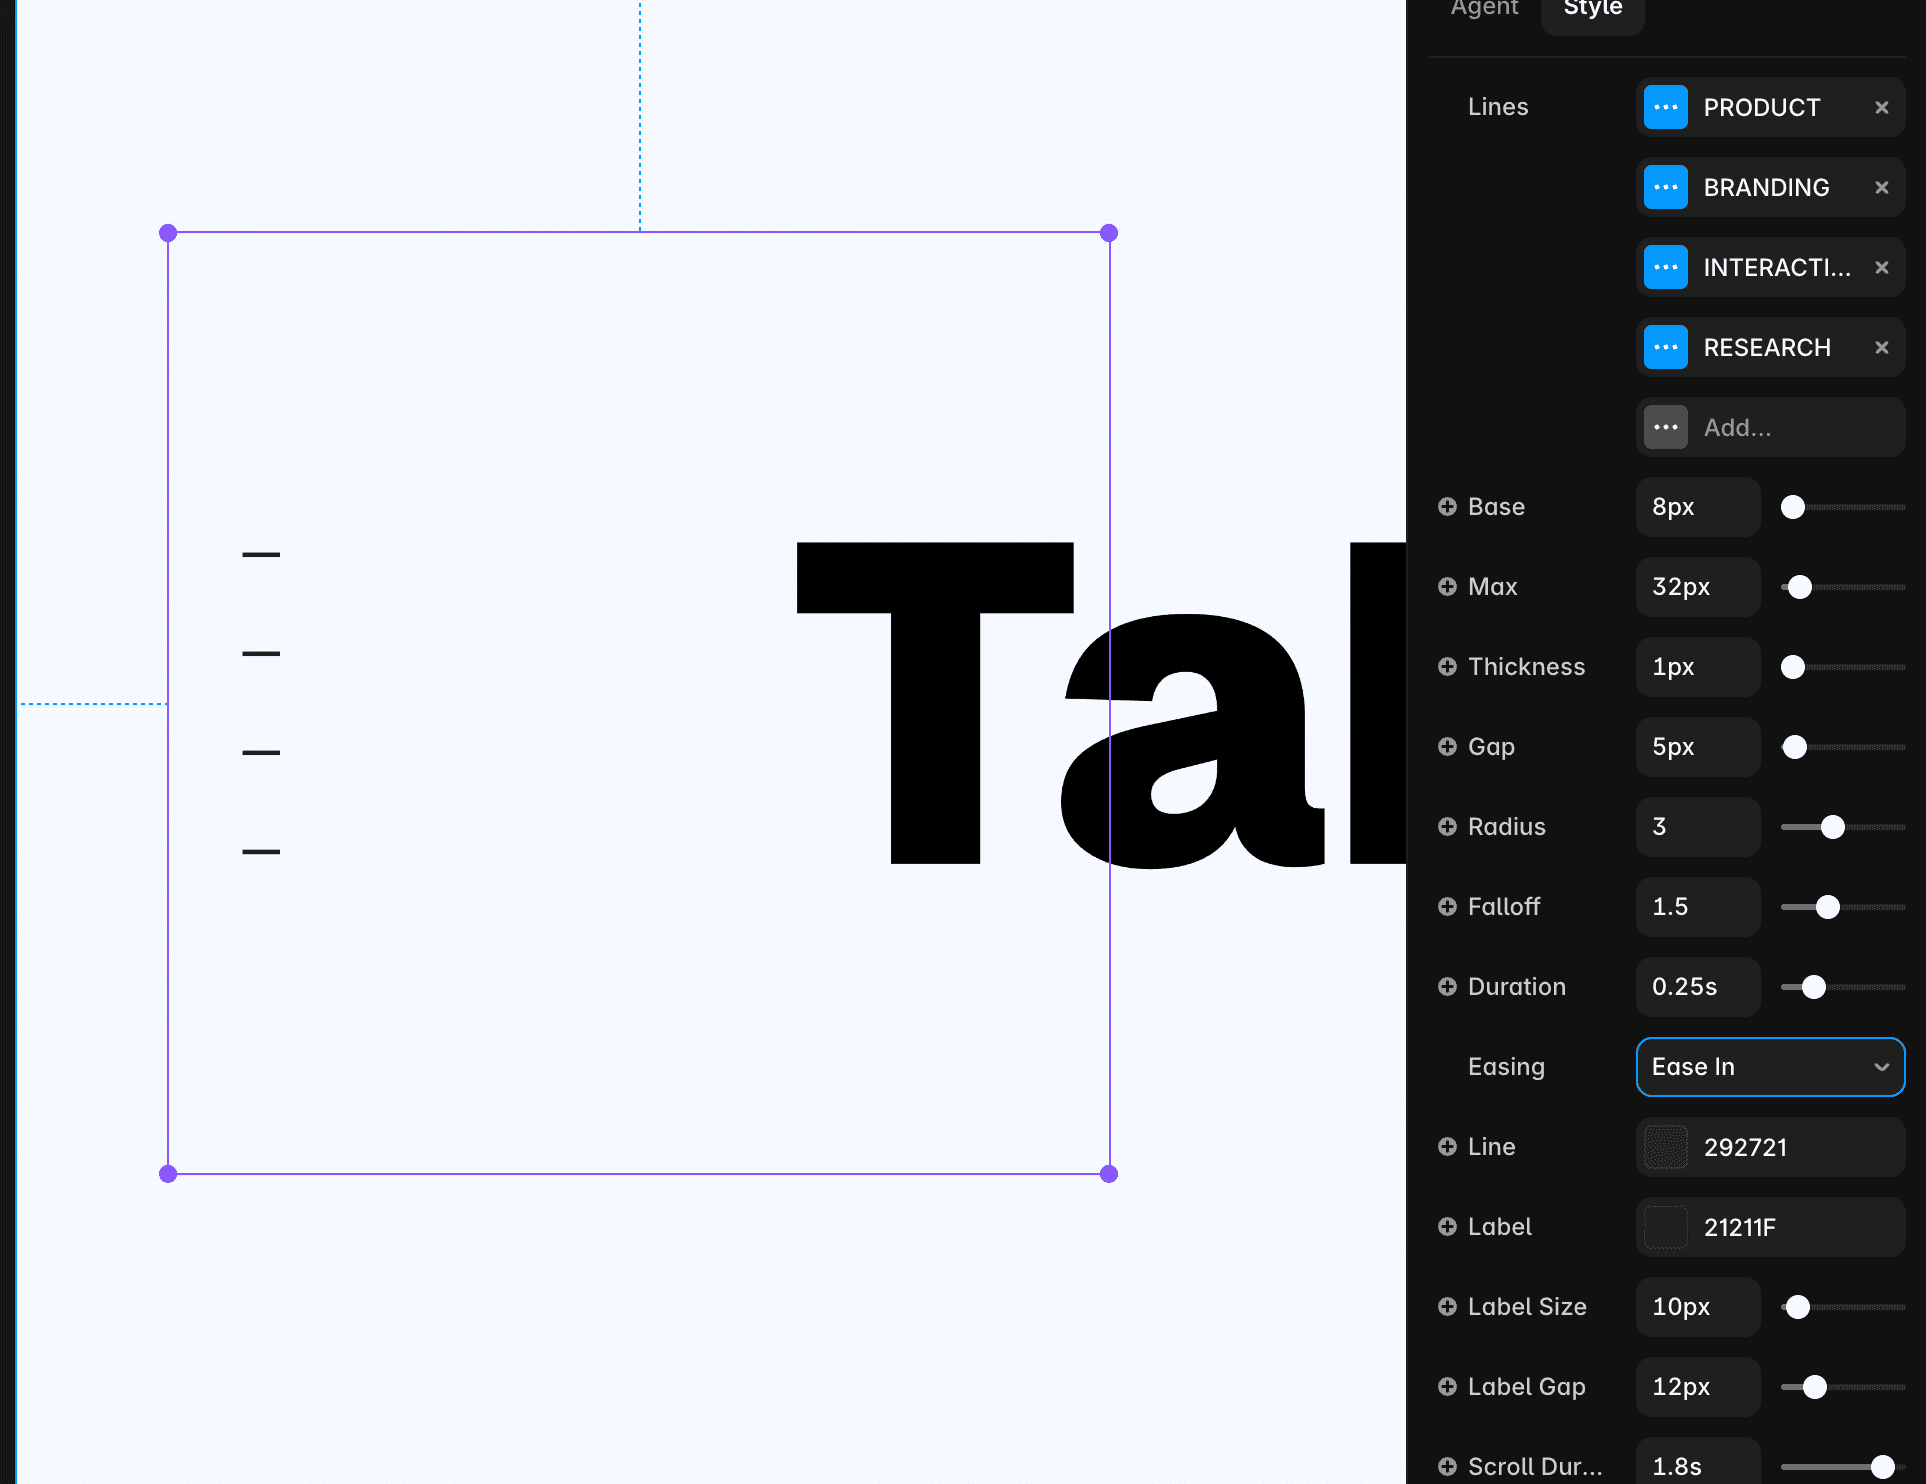
Task: Click the Falloff slider handle
Action: [1827, 907]
